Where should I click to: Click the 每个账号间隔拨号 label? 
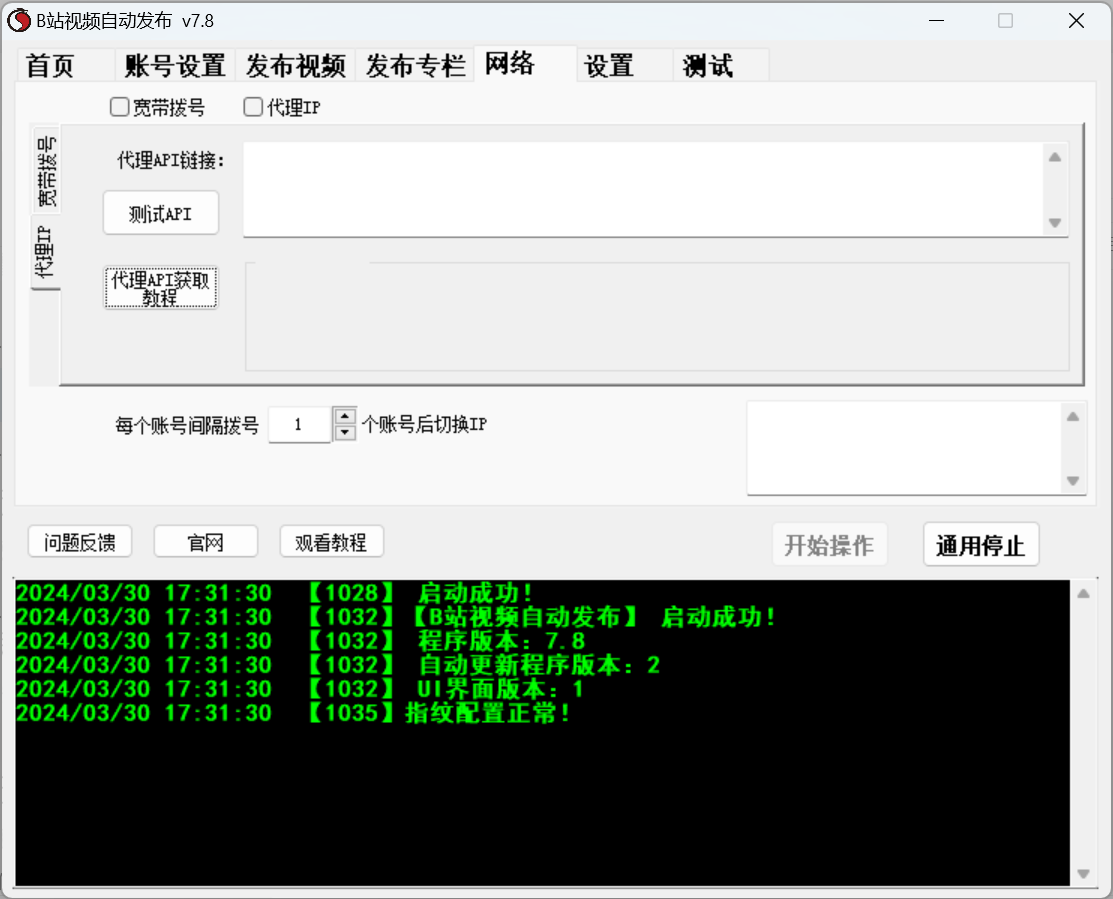(x=187, y=426)
